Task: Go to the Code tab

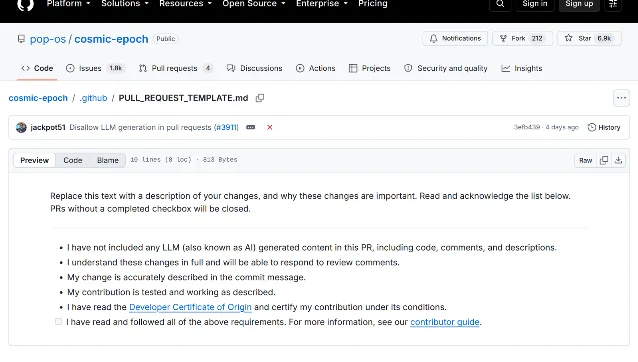Action: click(37, 68)
